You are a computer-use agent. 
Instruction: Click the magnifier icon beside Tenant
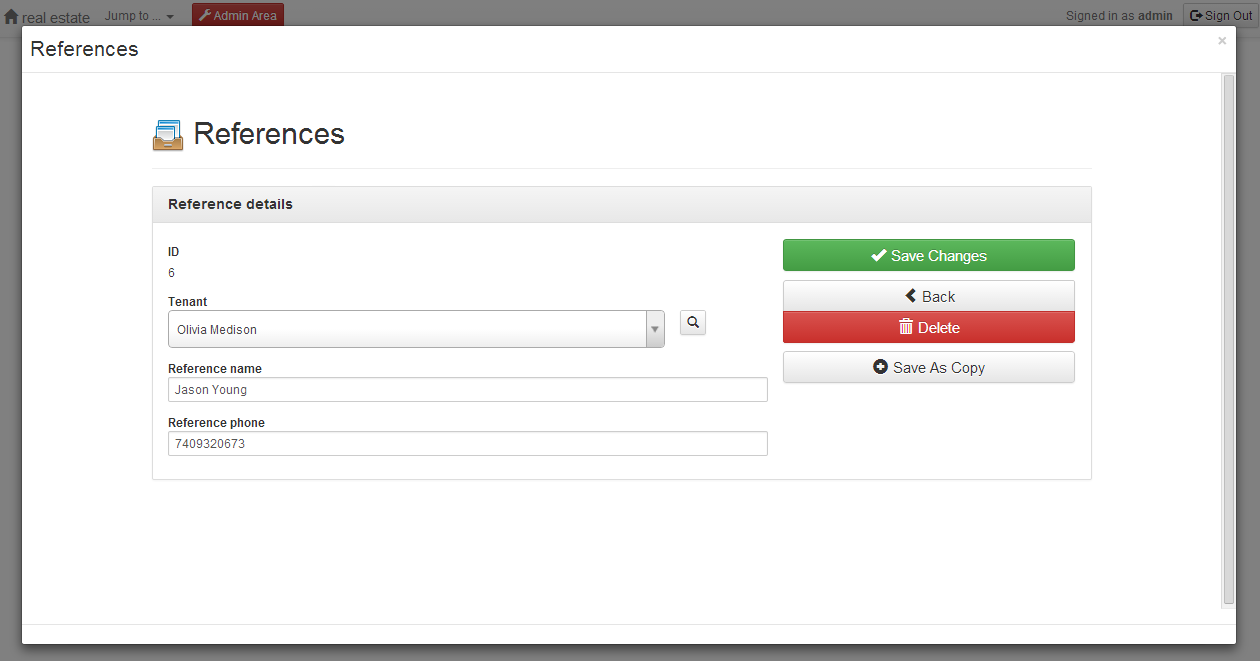point(693,322)
